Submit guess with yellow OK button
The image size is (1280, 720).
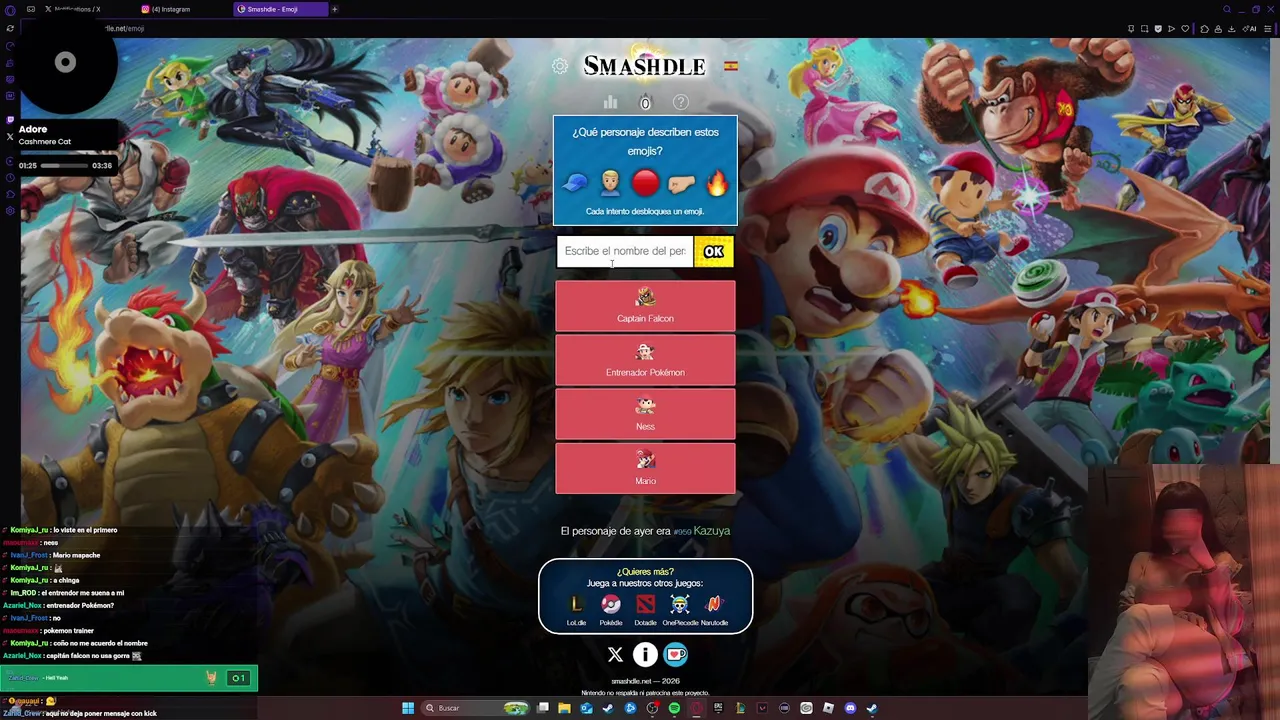(x=714, y=252)
